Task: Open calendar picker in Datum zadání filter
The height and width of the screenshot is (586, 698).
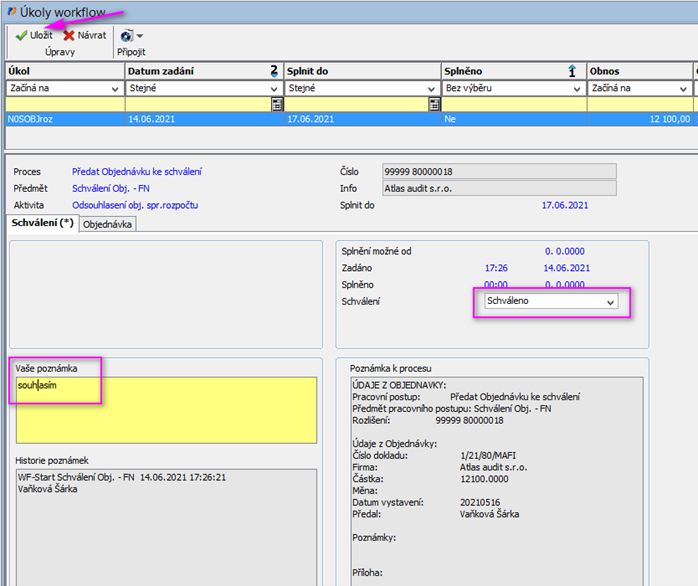Action: click(x=276, y=104)
